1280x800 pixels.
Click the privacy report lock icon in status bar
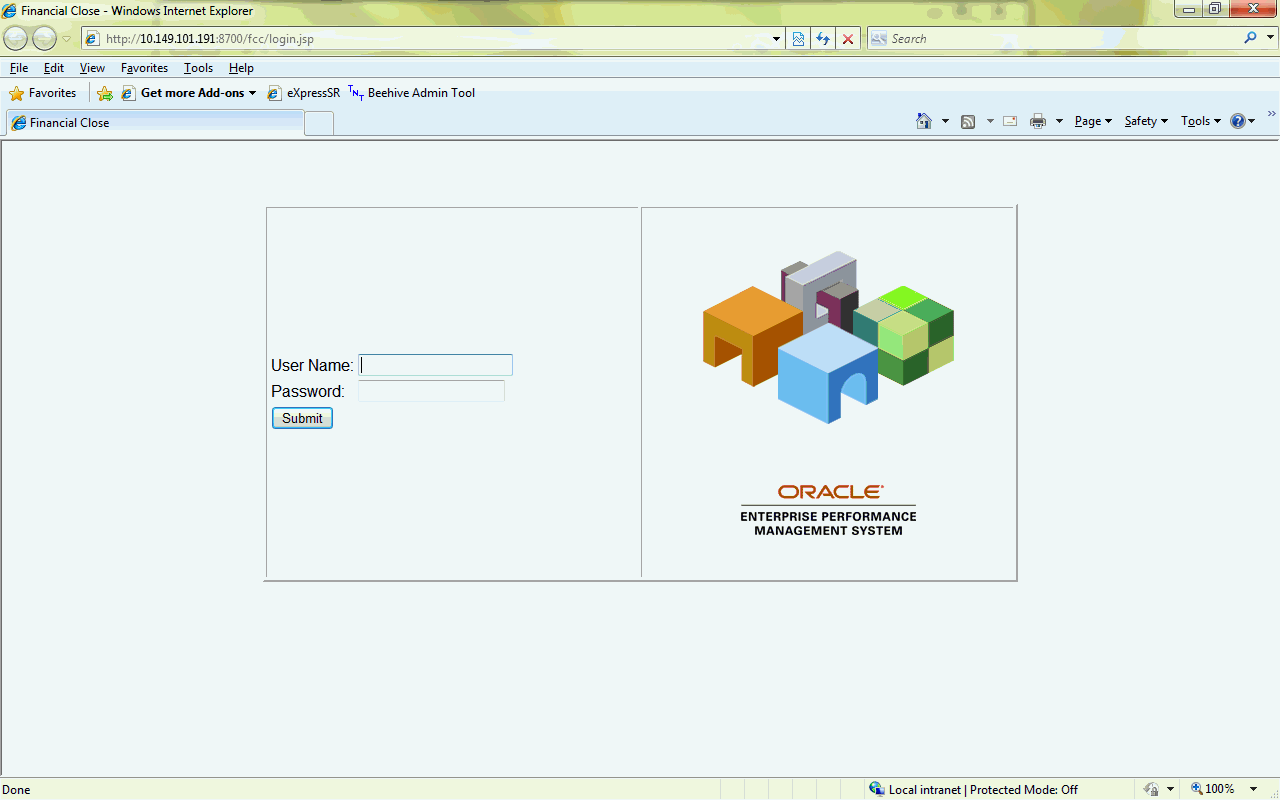[x=1151, y=789]
